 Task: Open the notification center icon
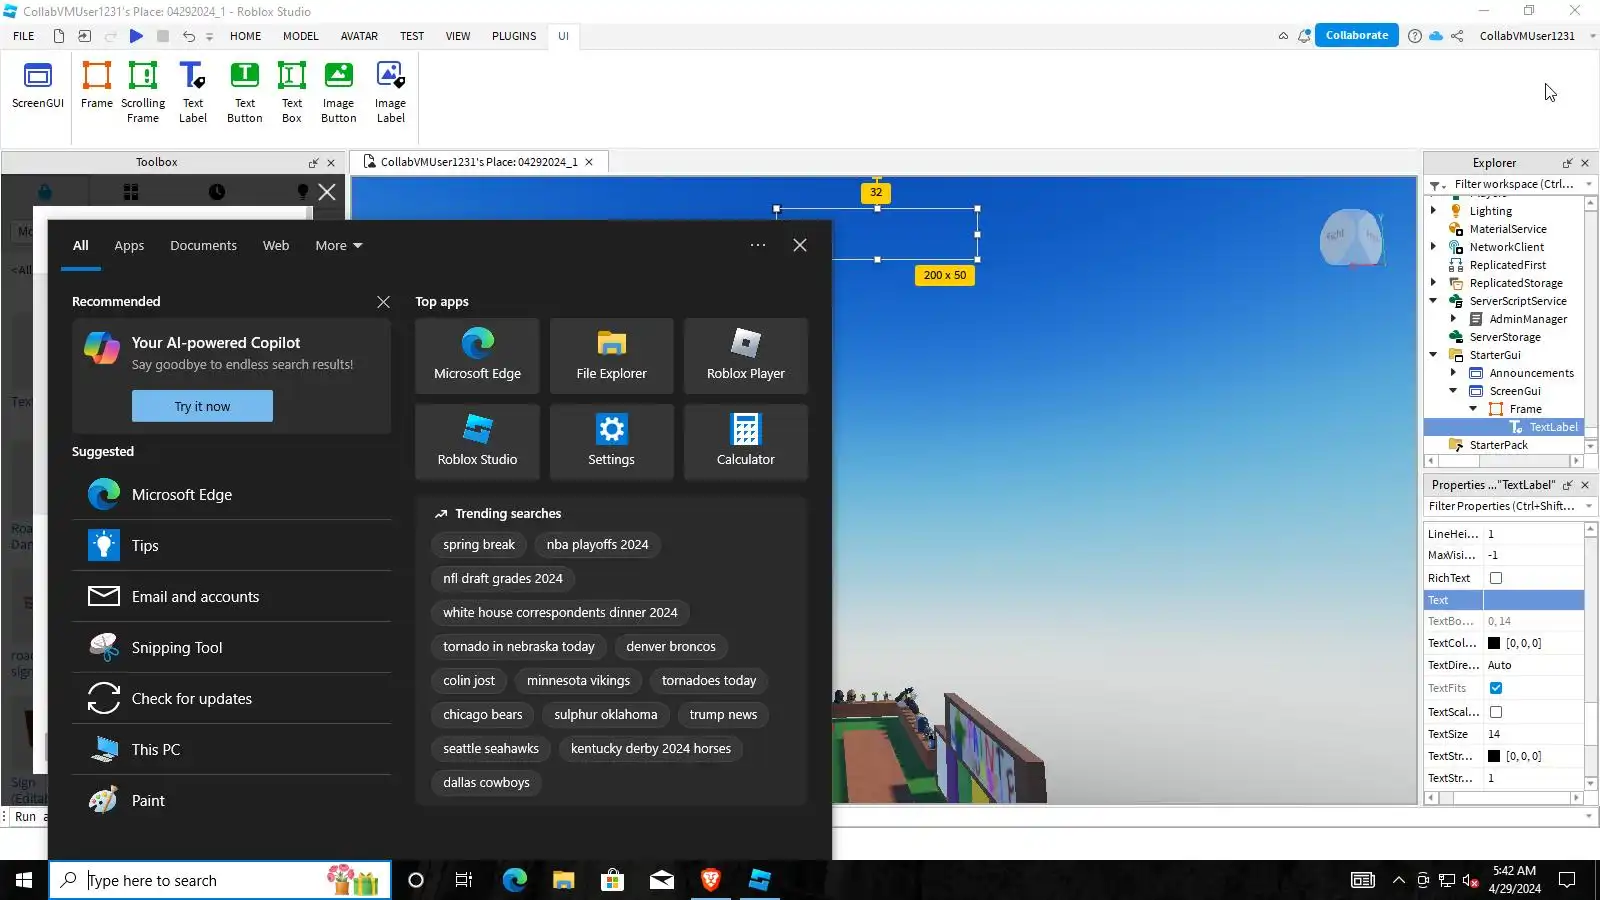[x=1568, y=880]
